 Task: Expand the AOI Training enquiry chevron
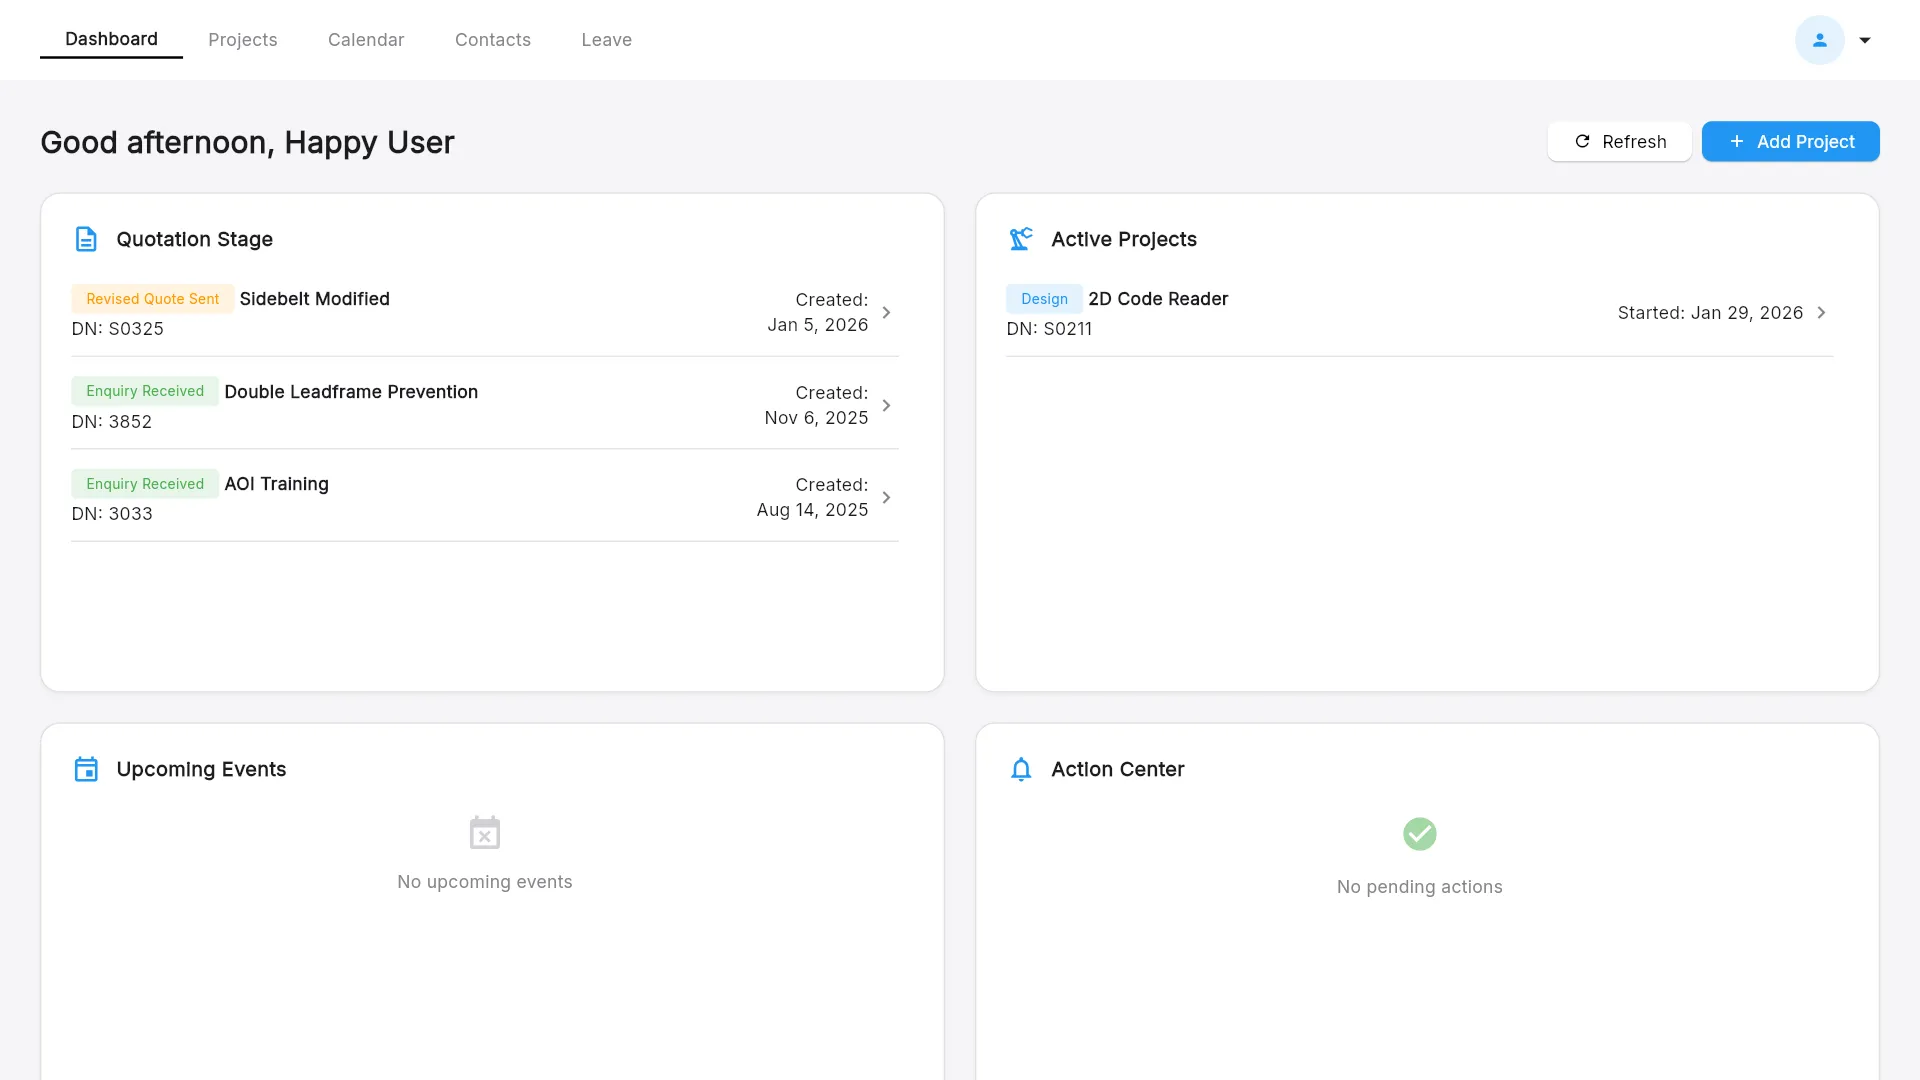(886, 497)
